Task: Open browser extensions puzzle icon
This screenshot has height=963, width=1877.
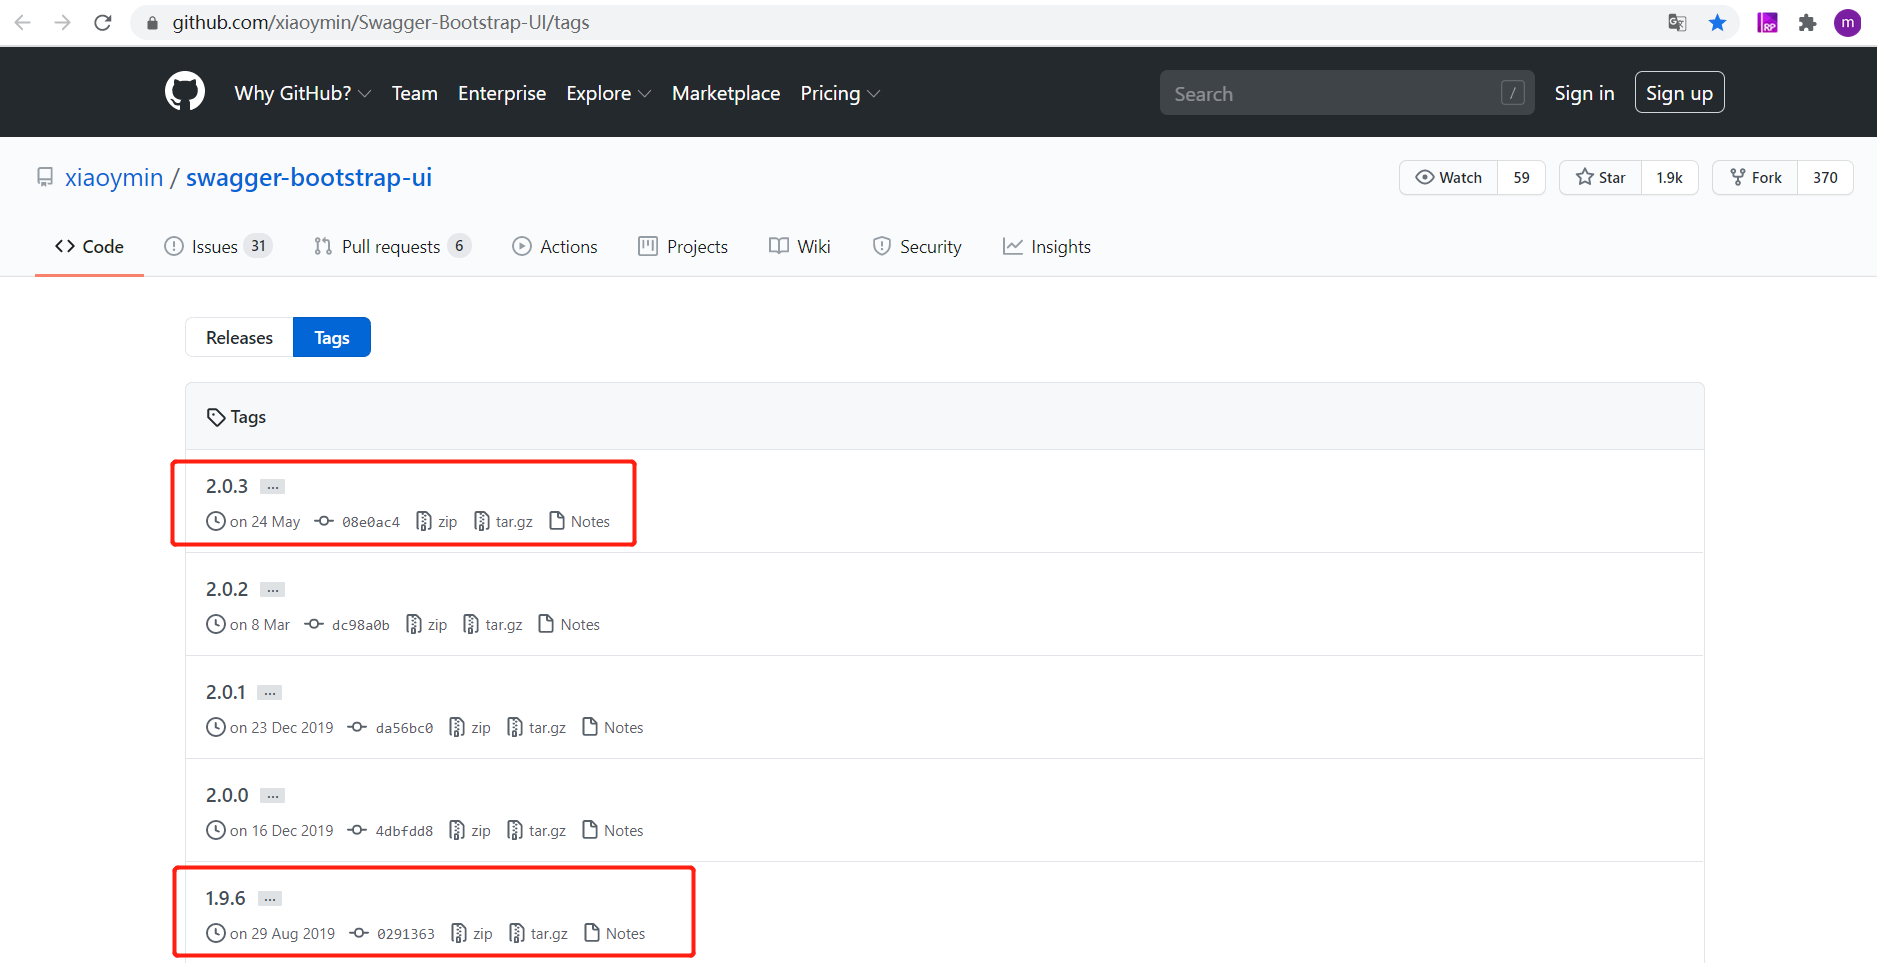Action: coord(1807,22)
